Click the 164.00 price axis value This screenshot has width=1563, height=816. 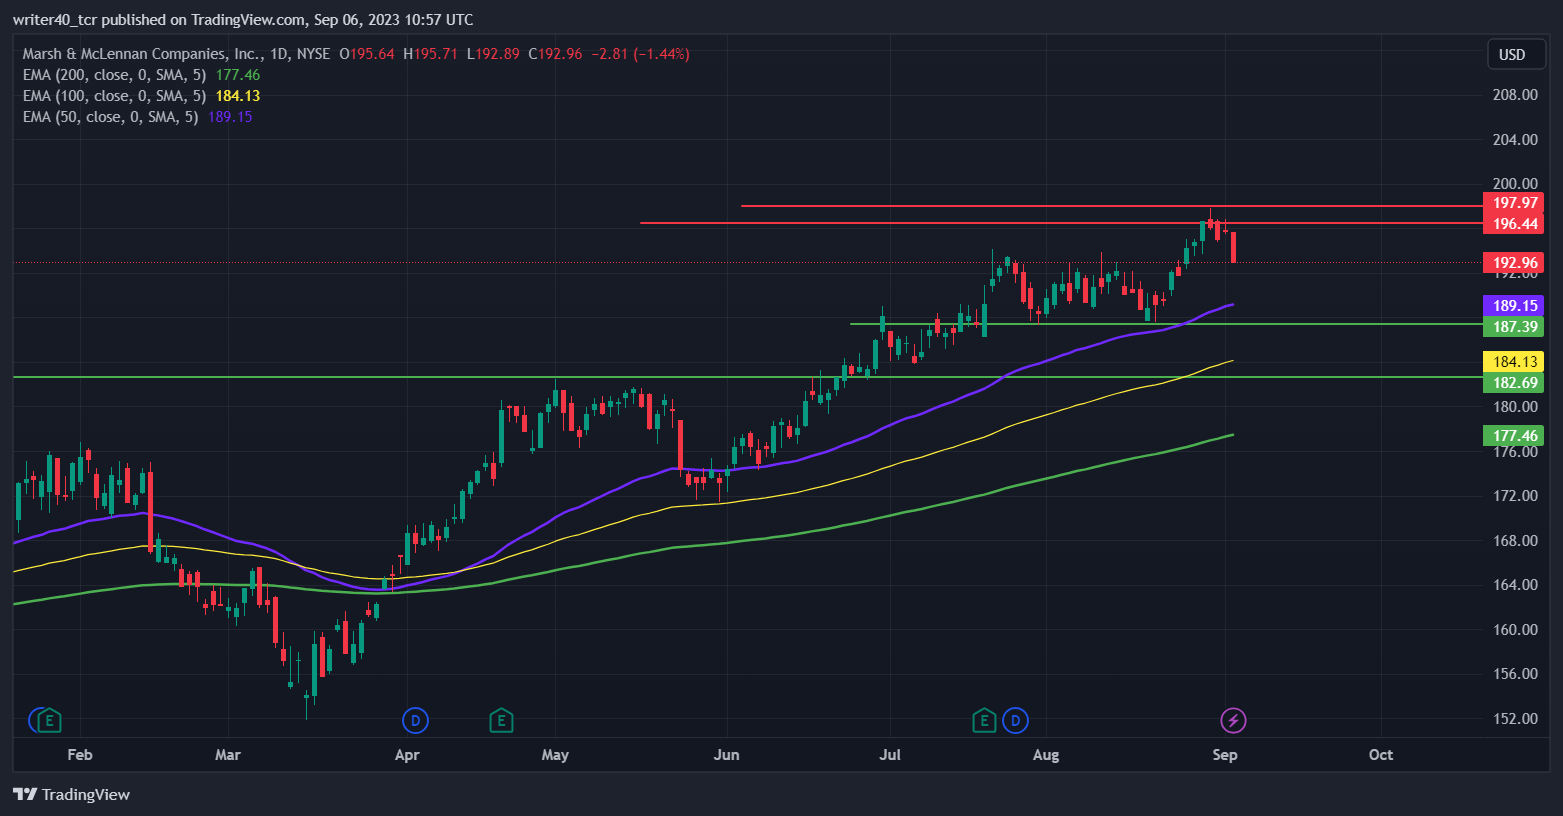[x=1515, y=585]
